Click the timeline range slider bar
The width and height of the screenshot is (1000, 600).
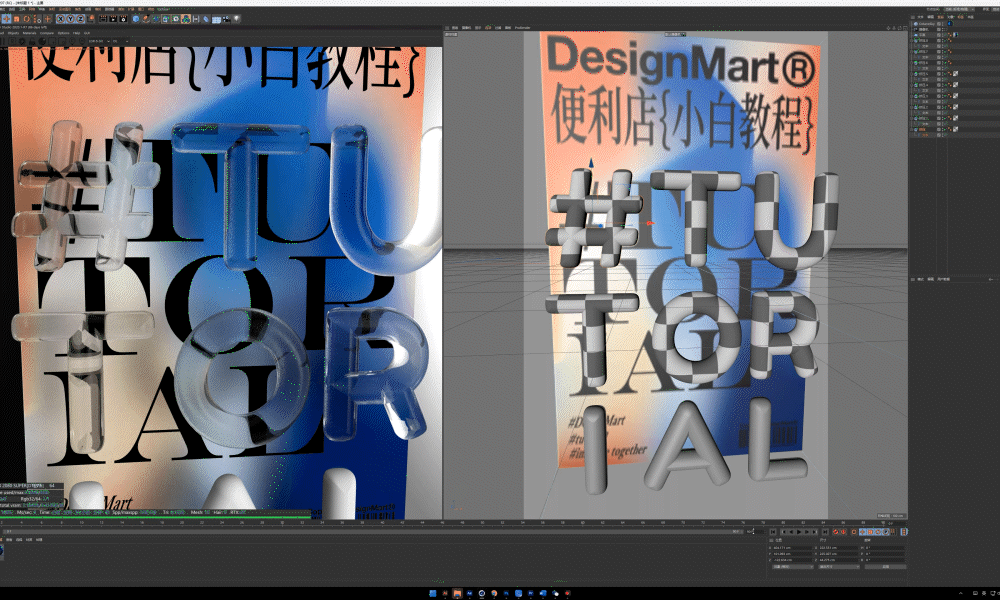click(x=373, y=531)
